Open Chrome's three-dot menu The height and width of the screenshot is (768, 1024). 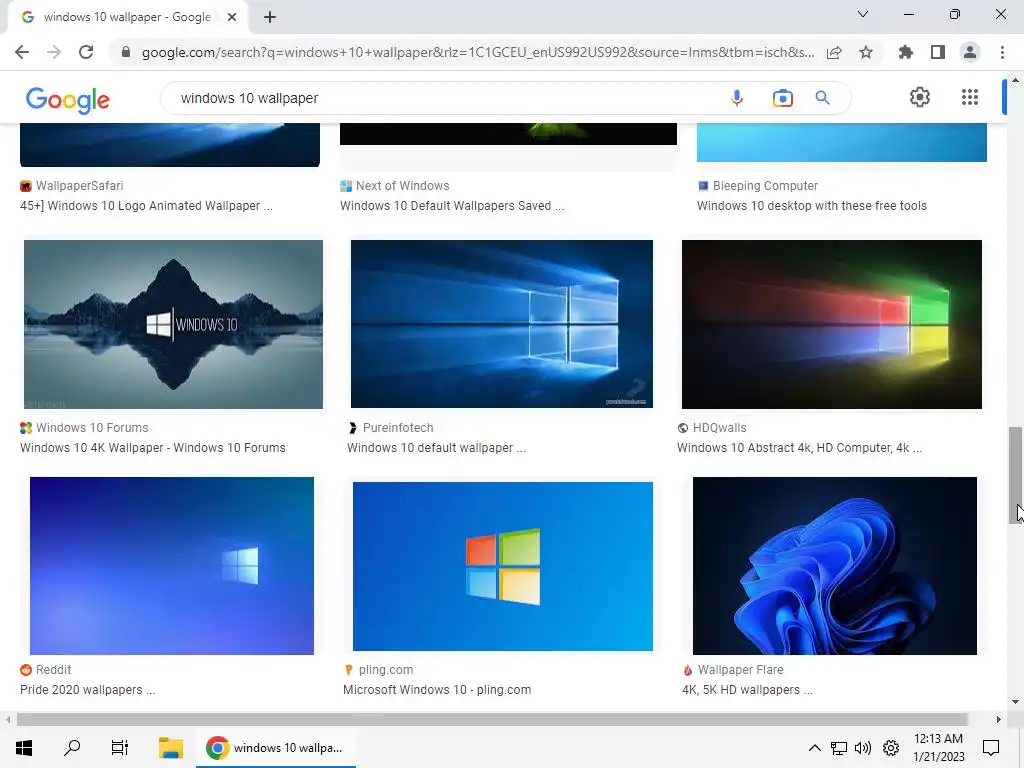(x=1002, y=52)
